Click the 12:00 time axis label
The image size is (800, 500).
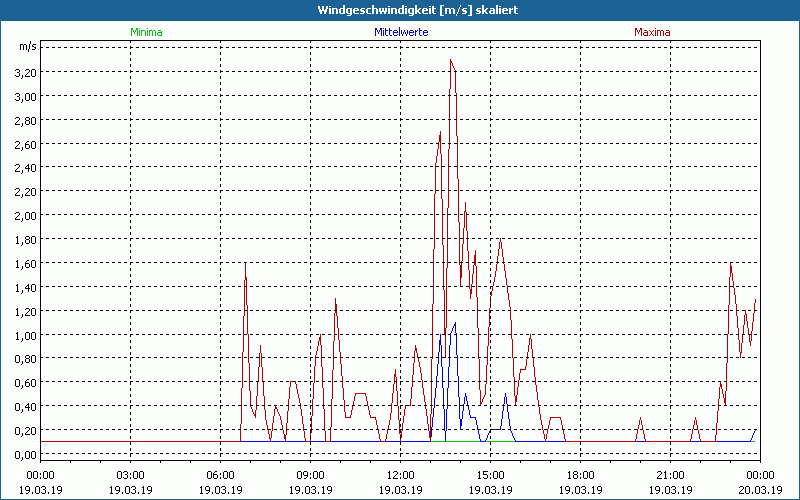click(400, 474)
